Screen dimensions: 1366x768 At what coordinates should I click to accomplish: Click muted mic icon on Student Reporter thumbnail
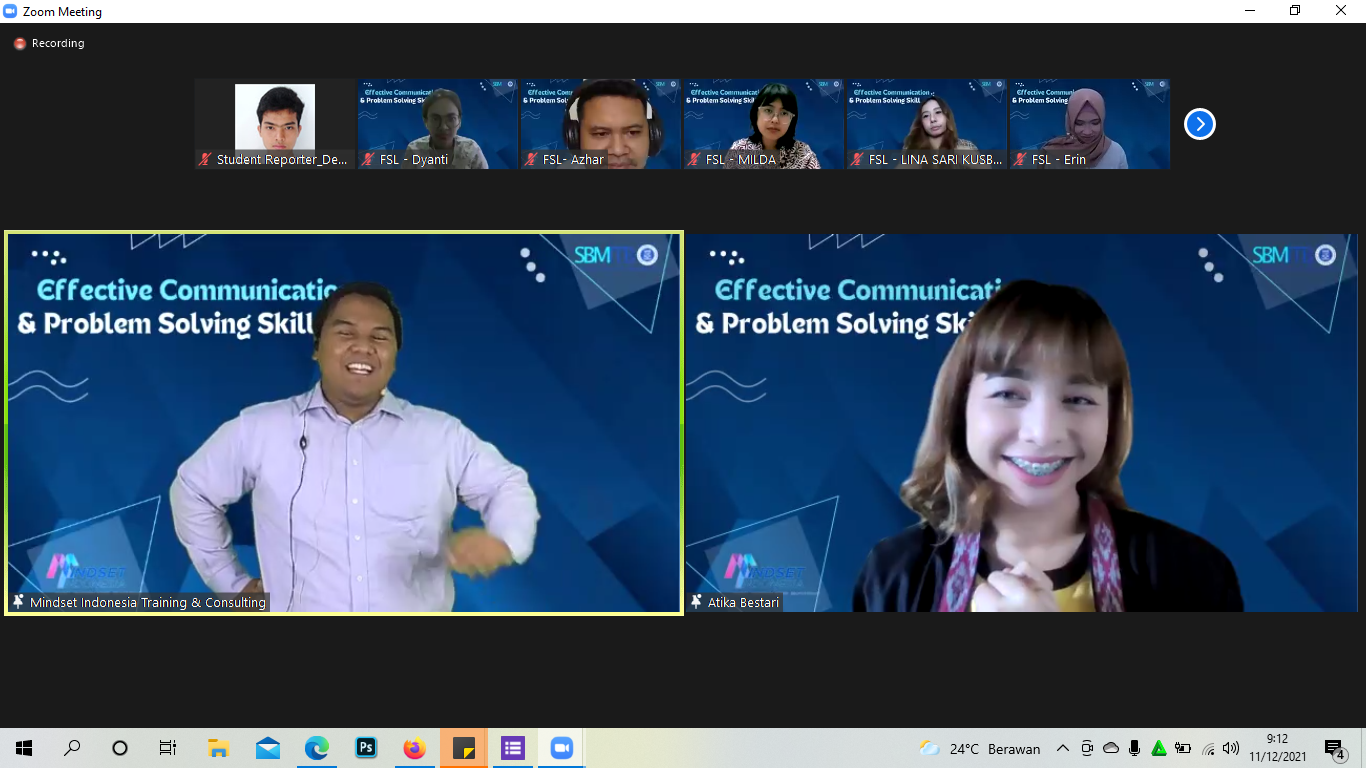[x=205, y=159]
